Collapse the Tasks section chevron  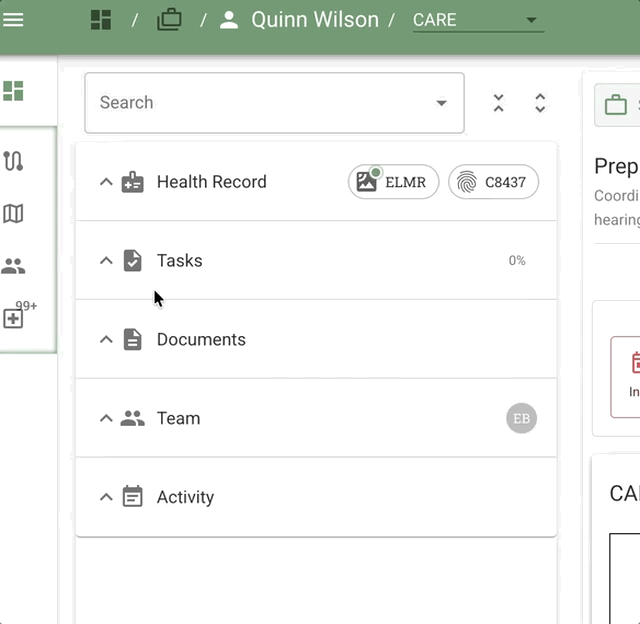click(x=106, y=261)
